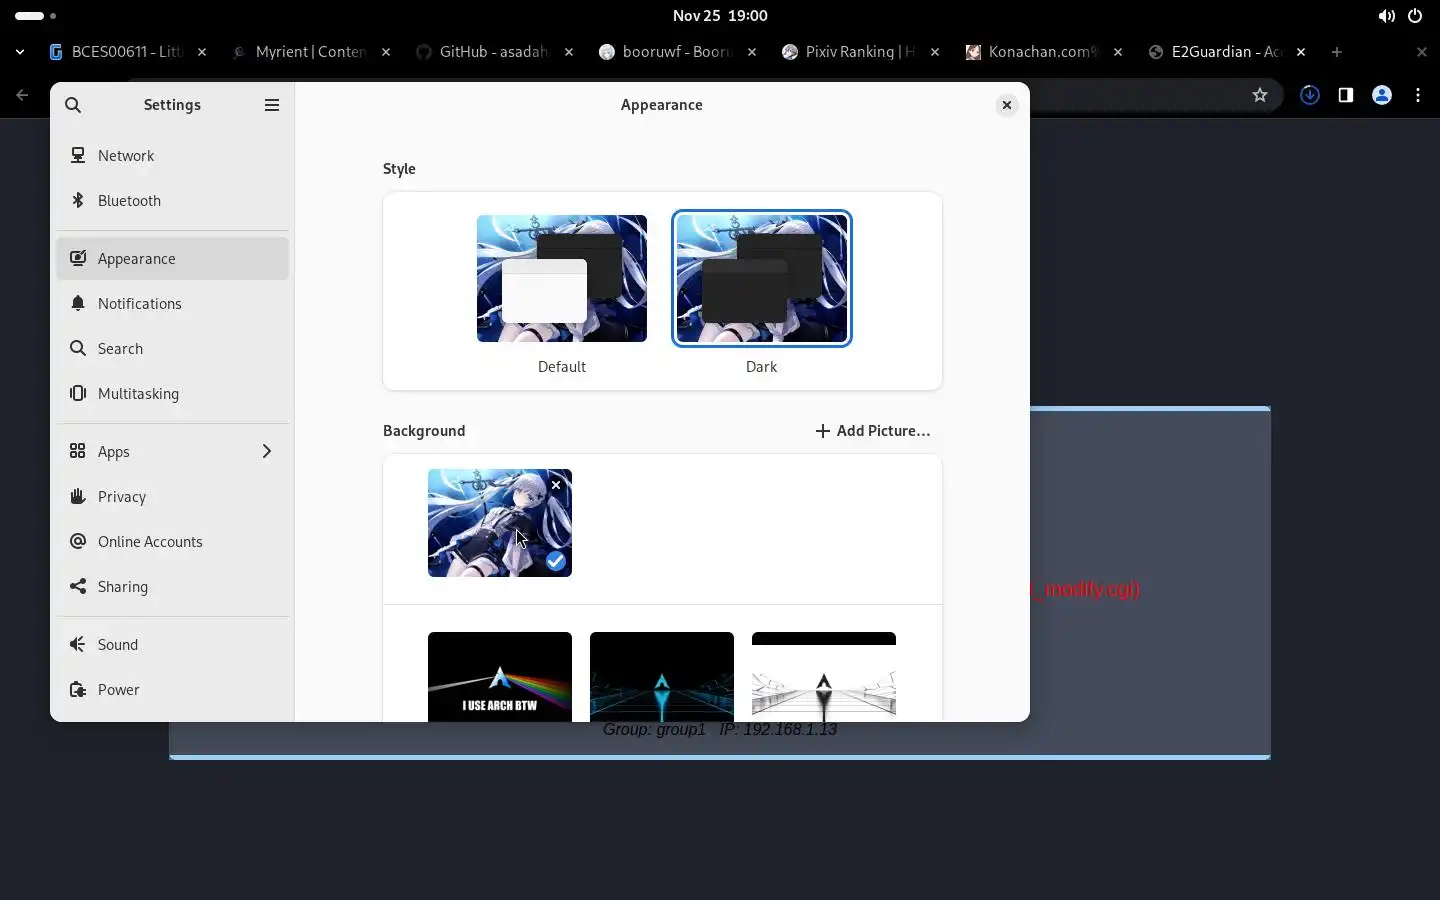Open the system volume indicator
This screenshot has width=1440, height=900.
click(1386, 16)
